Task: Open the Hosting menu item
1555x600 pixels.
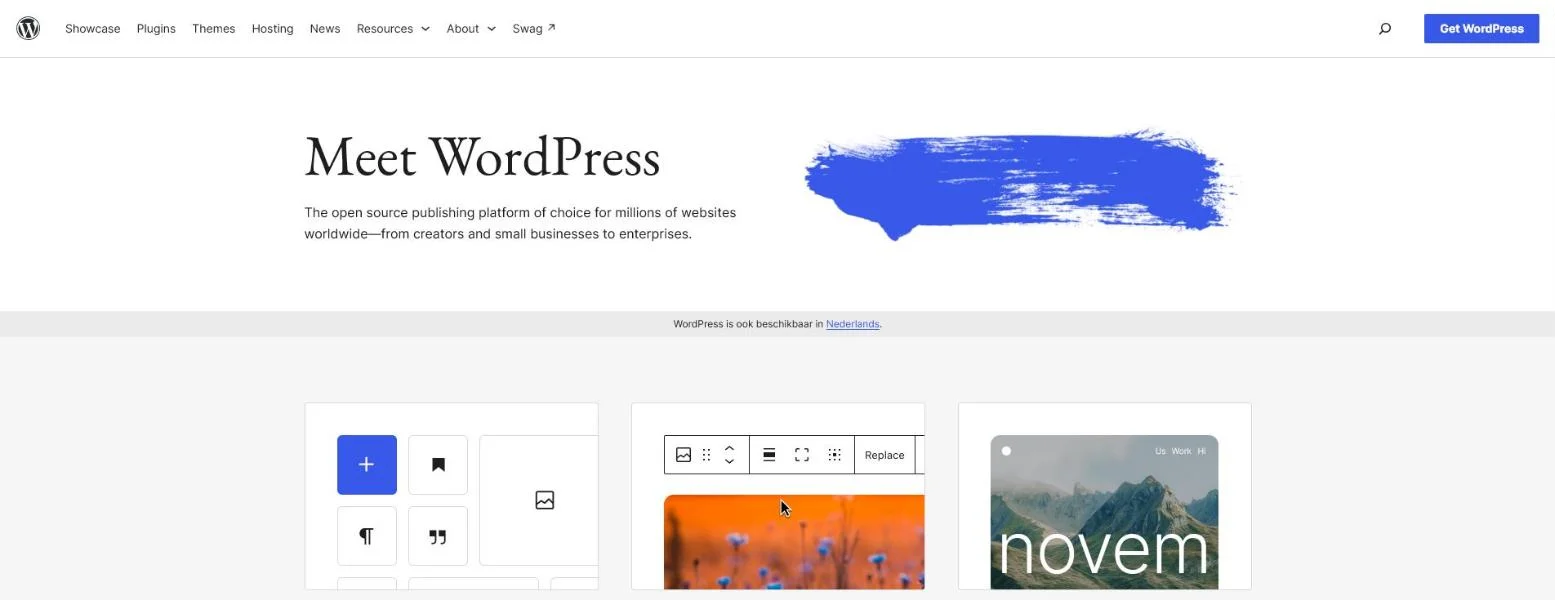Action: coord(272,29)
